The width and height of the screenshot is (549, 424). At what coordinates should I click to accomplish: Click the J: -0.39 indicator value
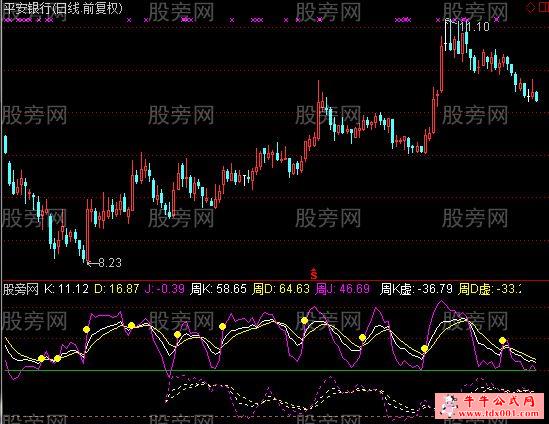[x=165, y=290]
